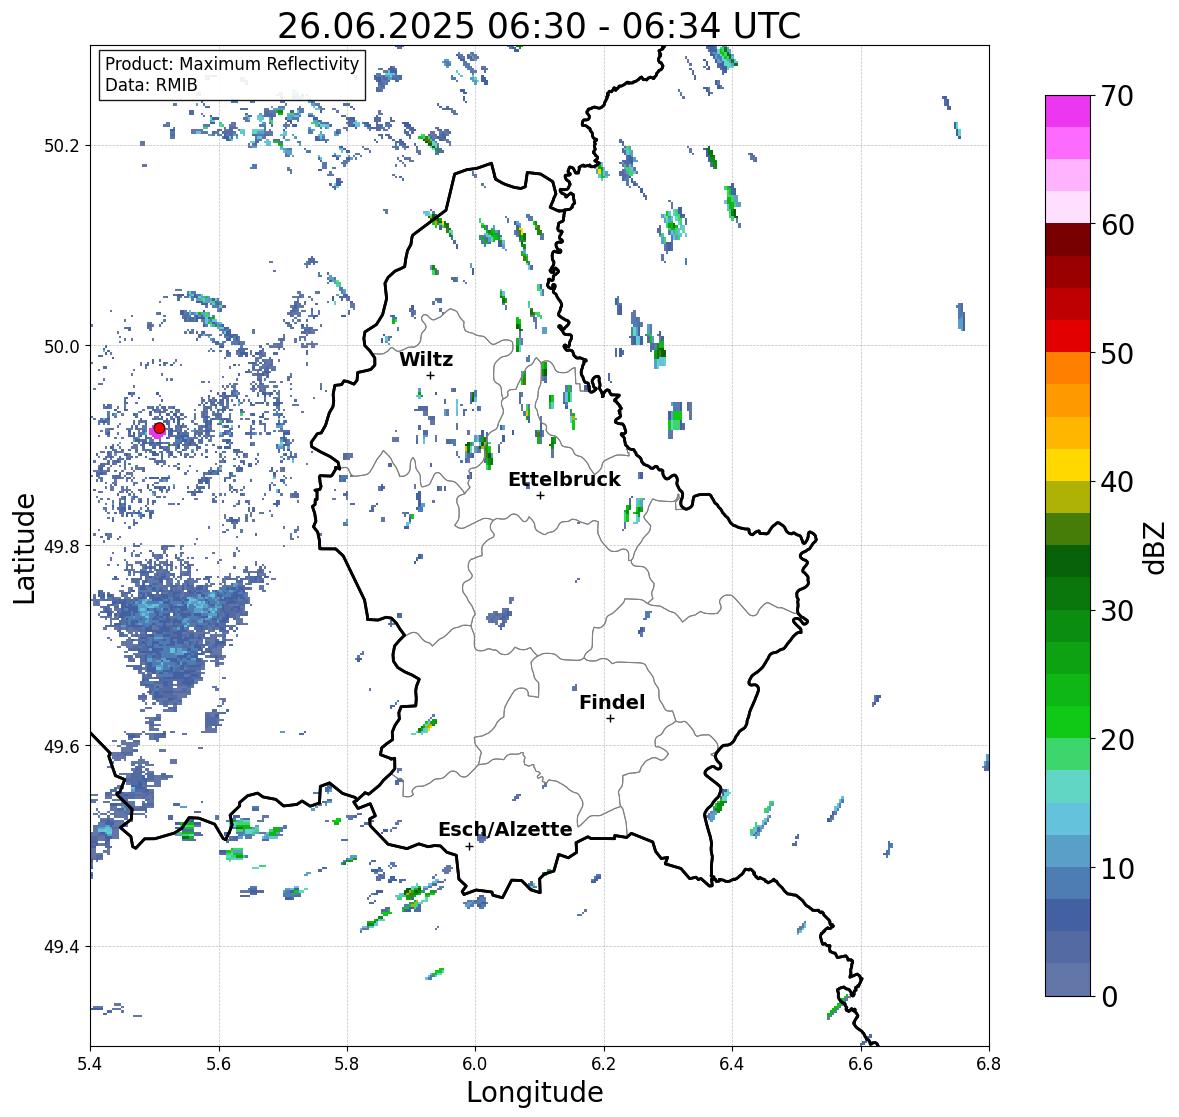Pick the orange swatch just below 50 dBZ
This screenshot has width=1179, height=1117.
tap(1068, 368)
